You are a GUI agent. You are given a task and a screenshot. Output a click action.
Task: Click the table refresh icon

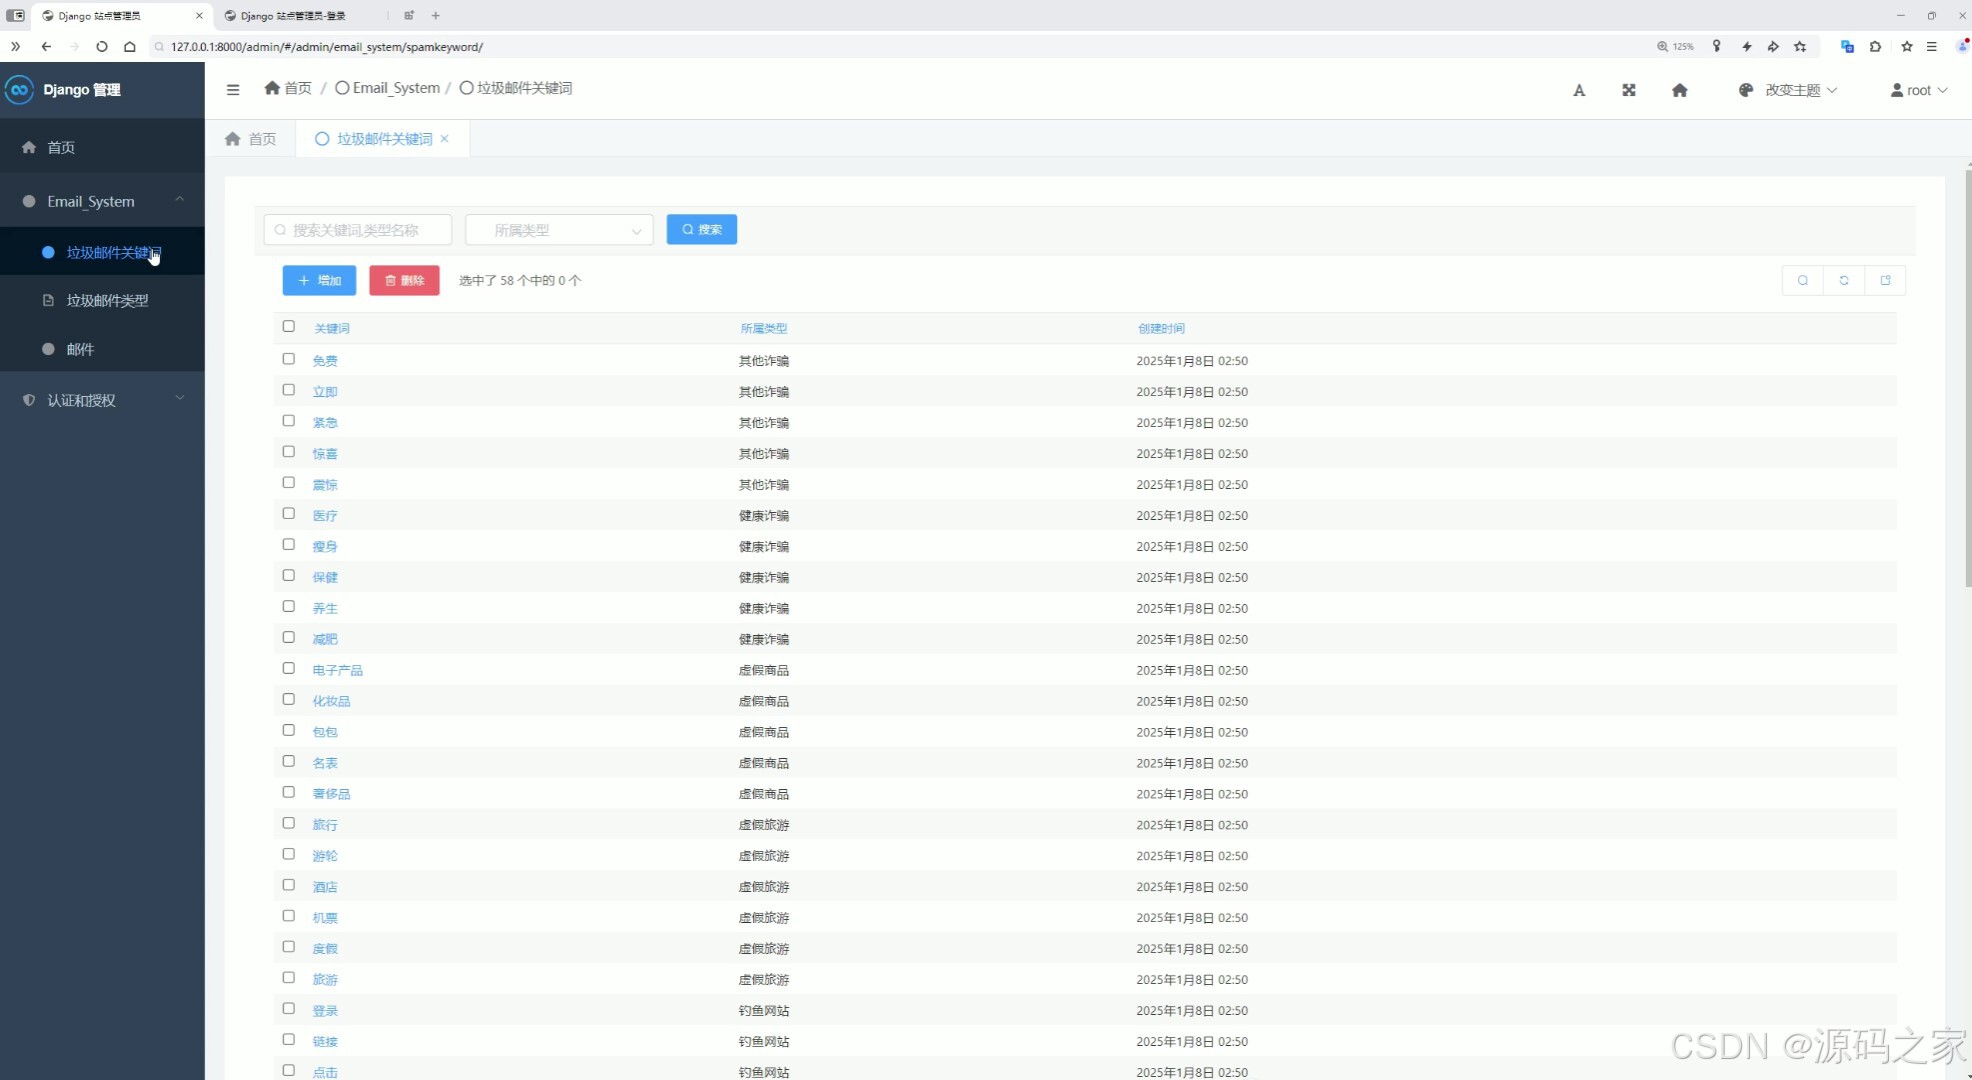coord(1844,281)
